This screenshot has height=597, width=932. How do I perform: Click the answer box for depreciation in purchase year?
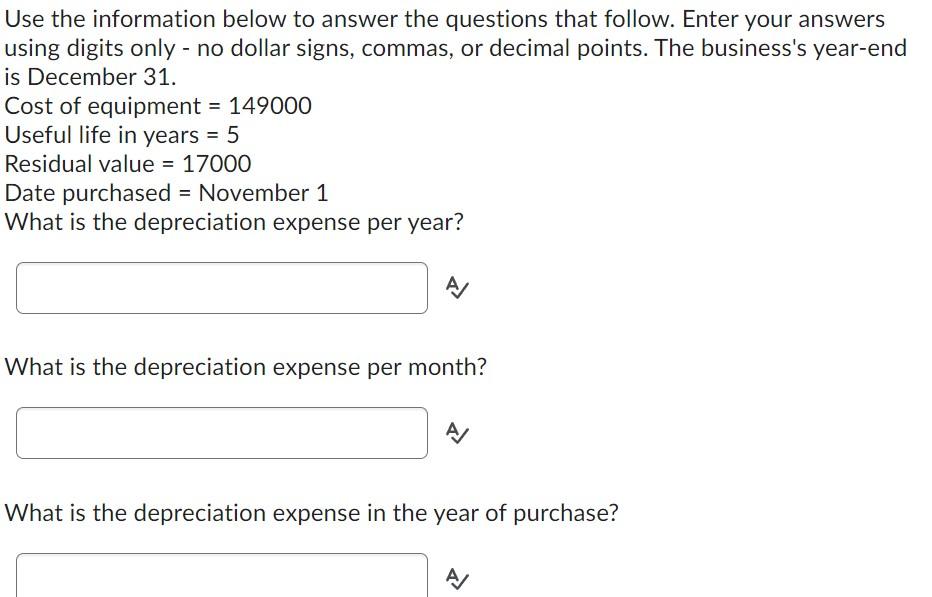pyautogui.click(x=221, y=575)
